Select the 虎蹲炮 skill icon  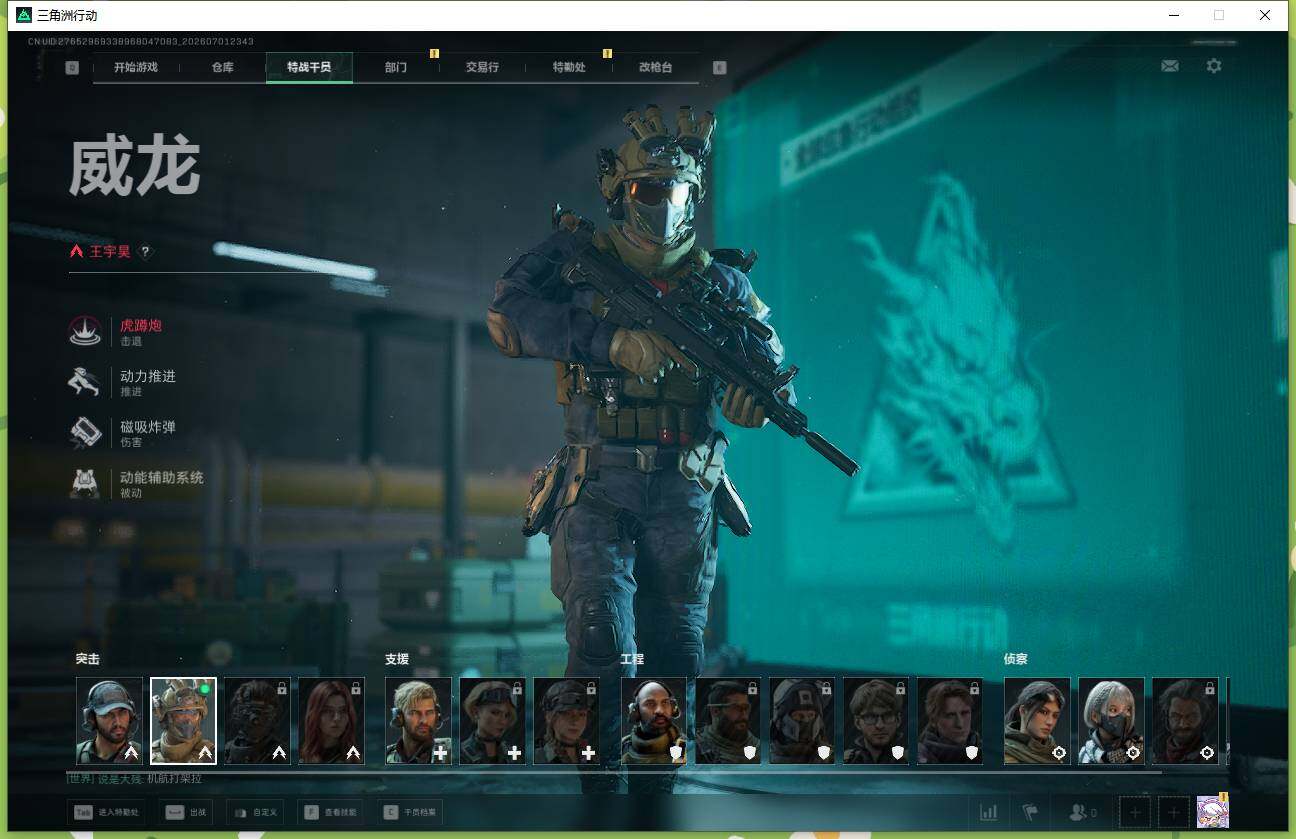(84, 332)
